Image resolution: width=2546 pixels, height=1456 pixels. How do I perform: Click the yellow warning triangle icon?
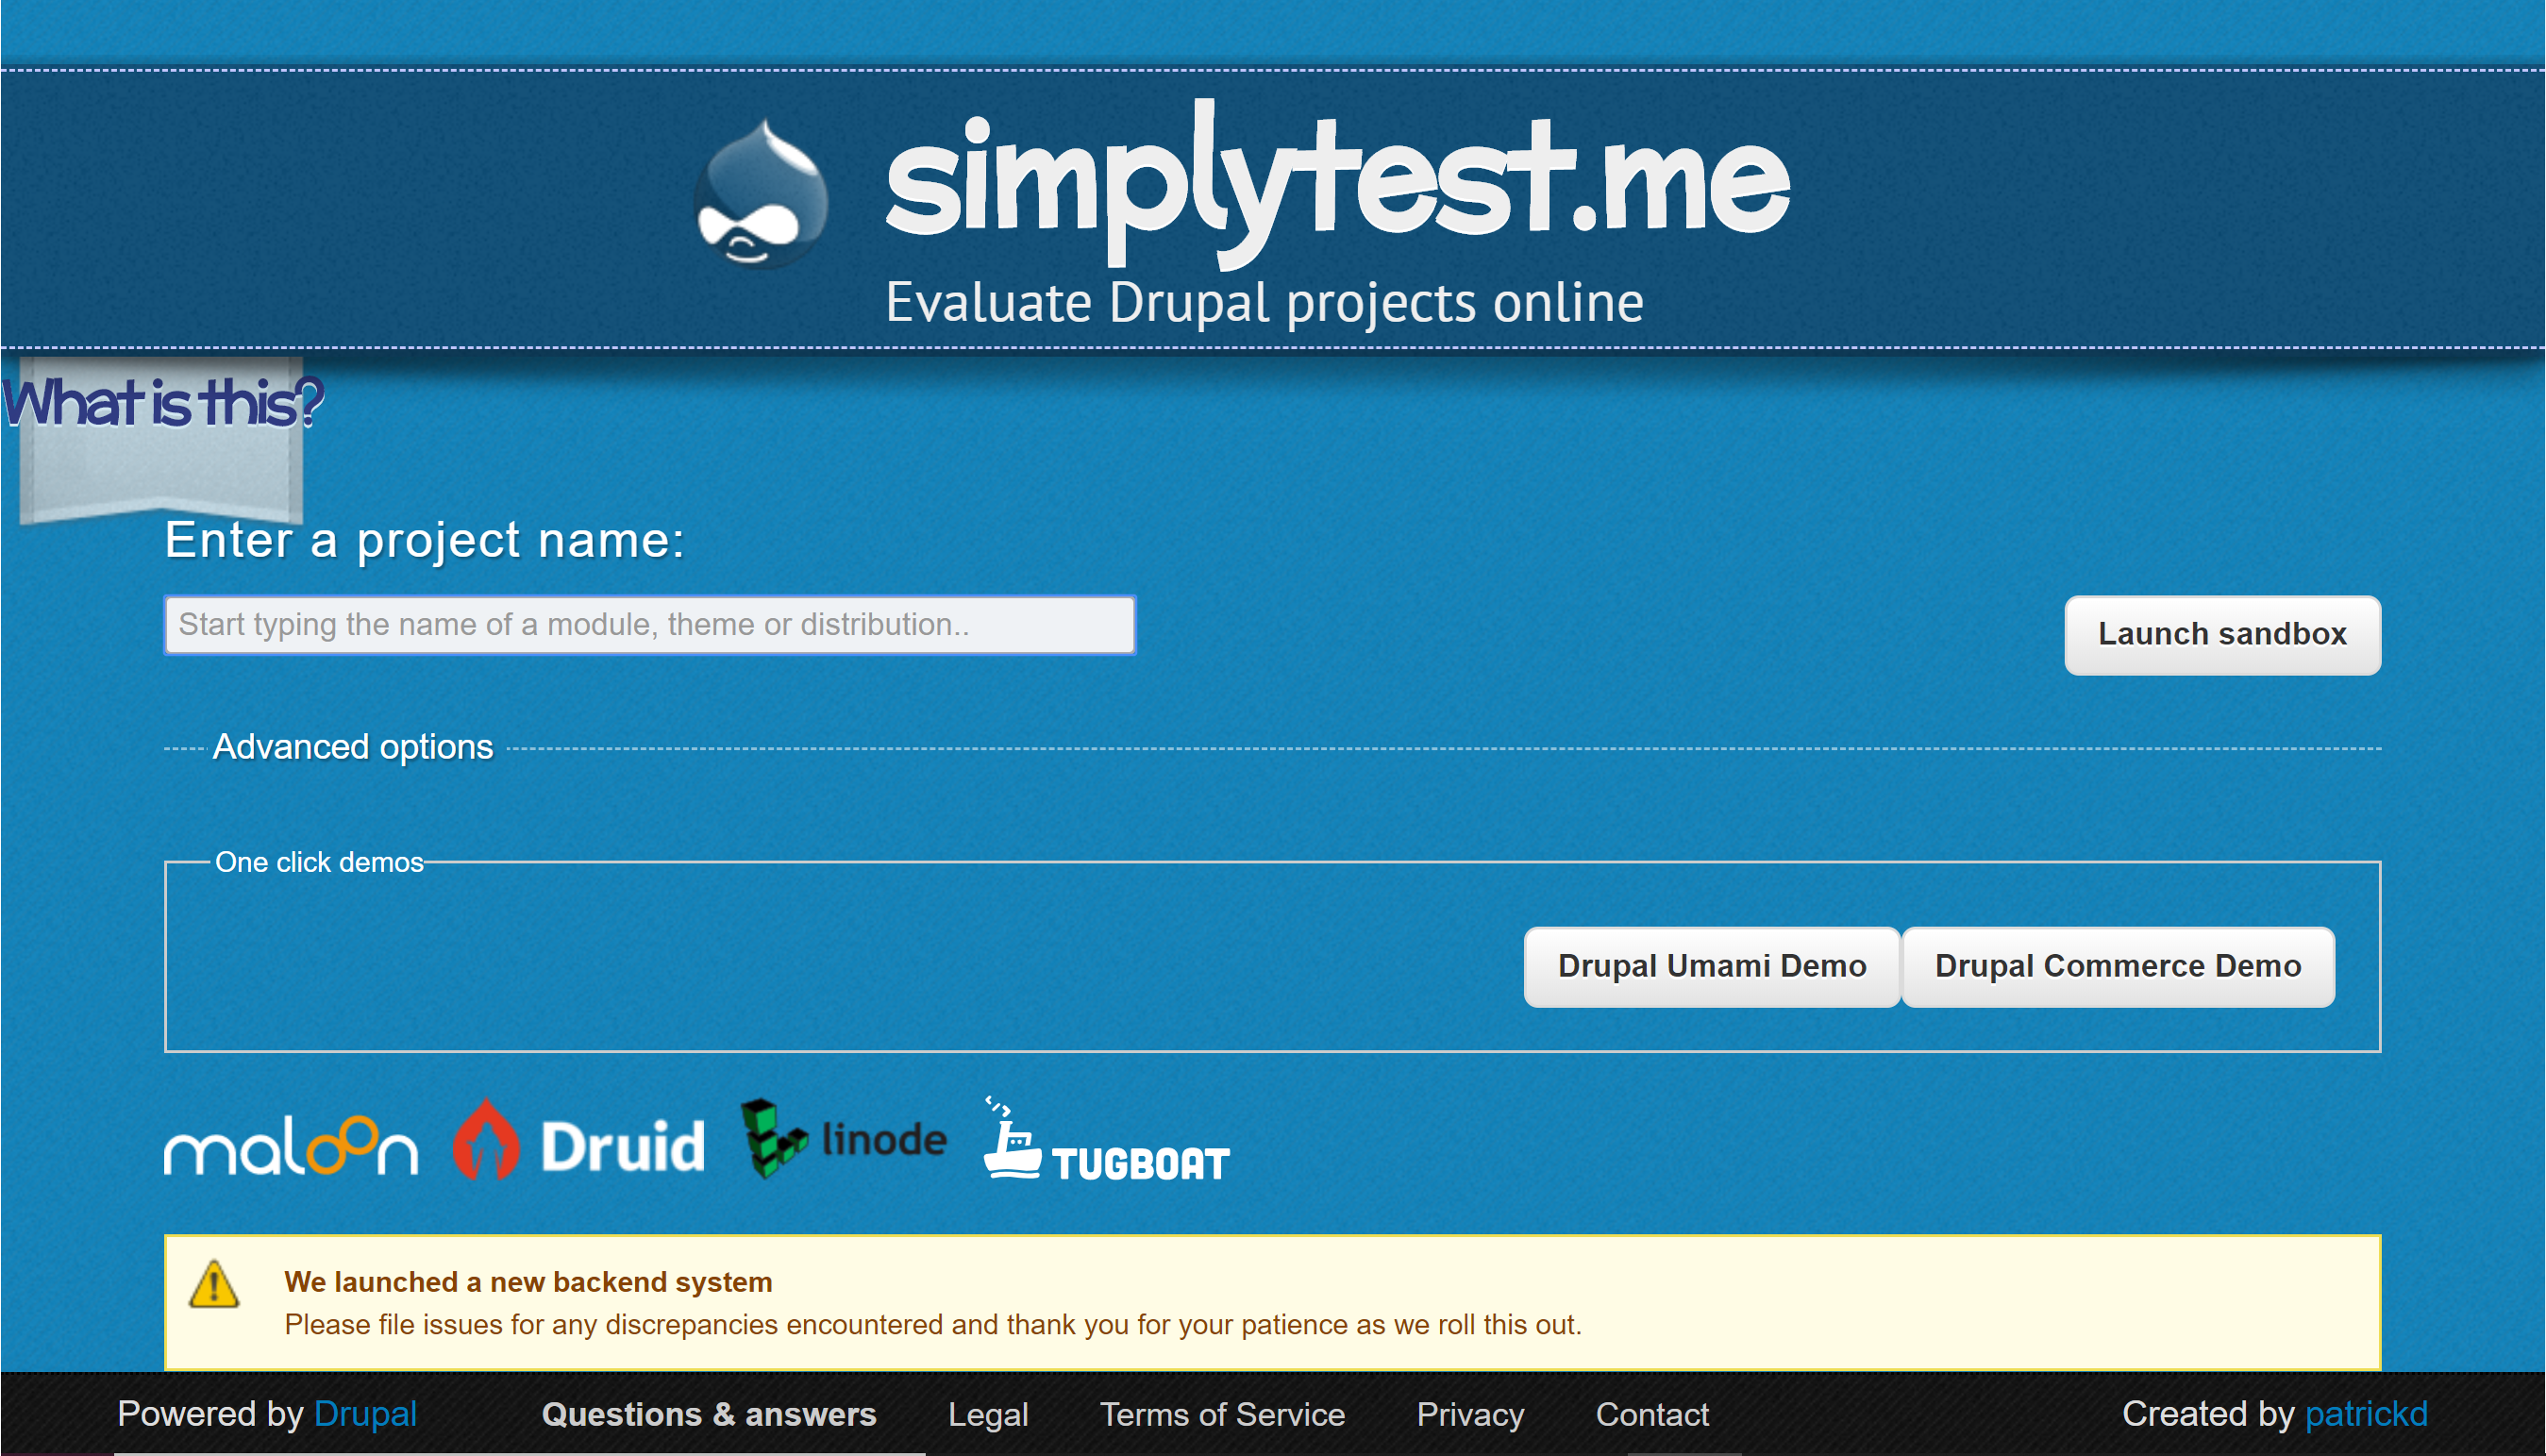214,1285
